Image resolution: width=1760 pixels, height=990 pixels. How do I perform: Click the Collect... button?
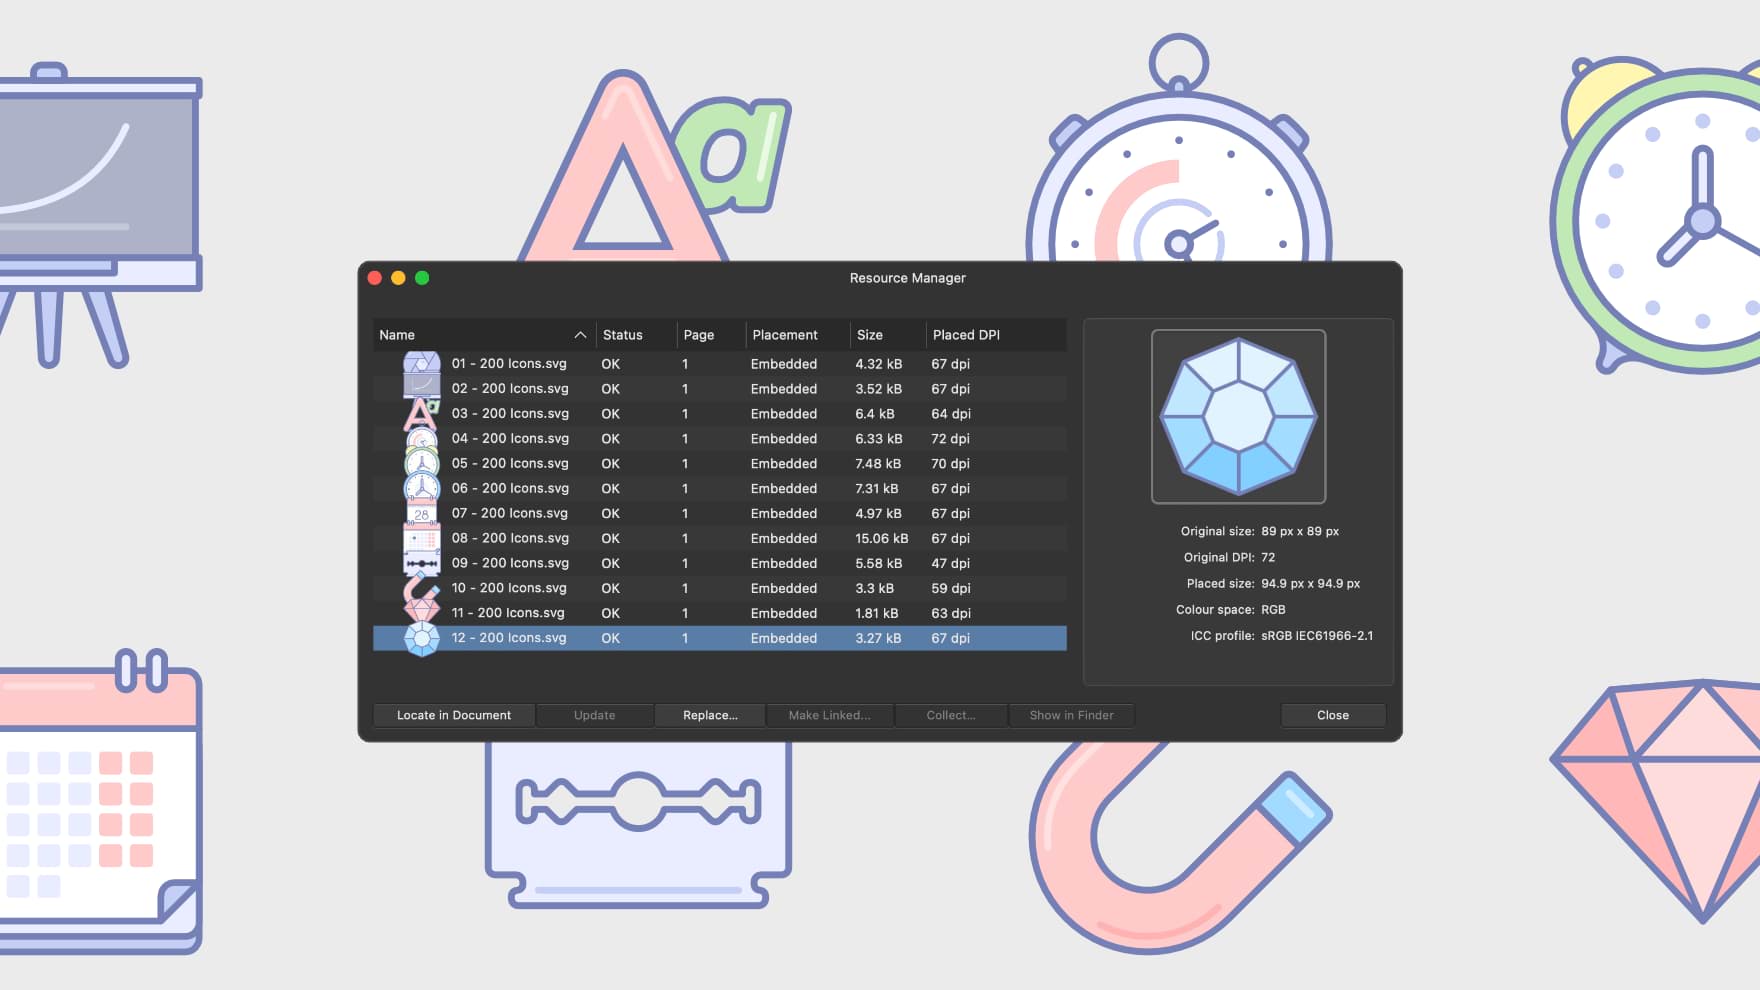pos(951,715)
